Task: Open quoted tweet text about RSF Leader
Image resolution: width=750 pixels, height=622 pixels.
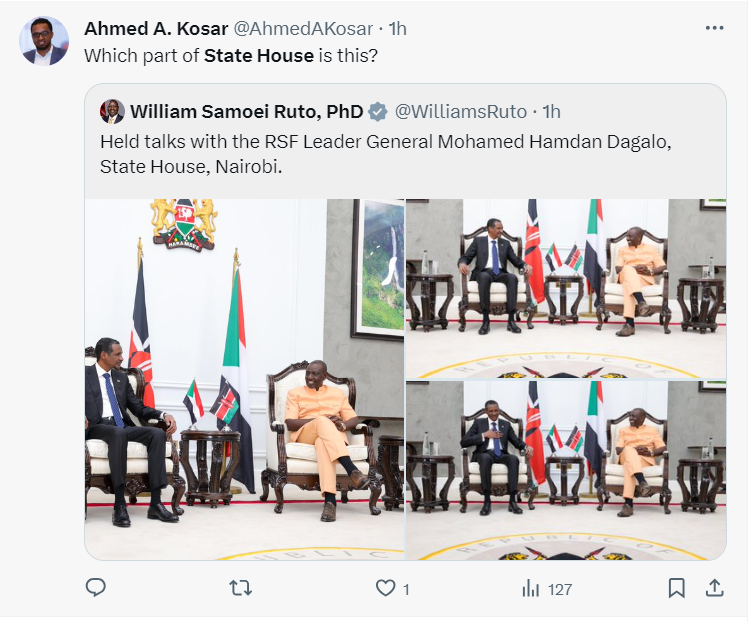Action: [385, 154]
